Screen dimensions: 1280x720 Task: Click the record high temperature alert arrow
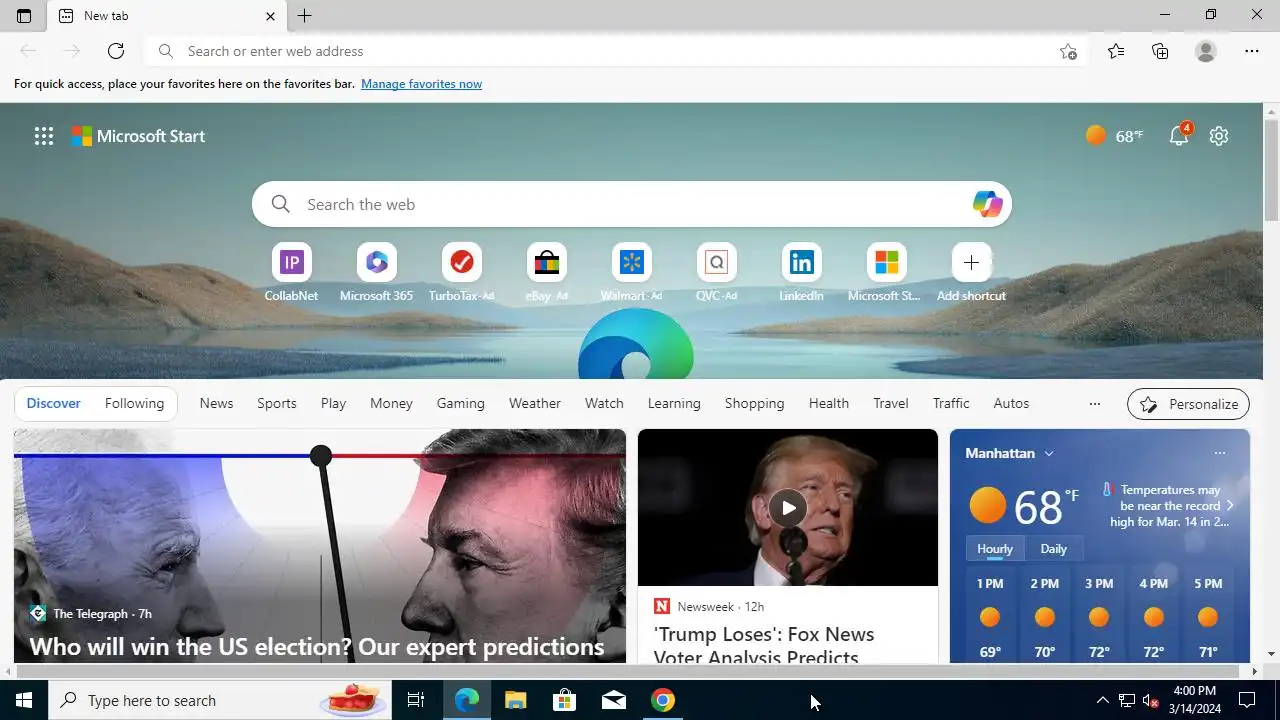(1230, 505)
